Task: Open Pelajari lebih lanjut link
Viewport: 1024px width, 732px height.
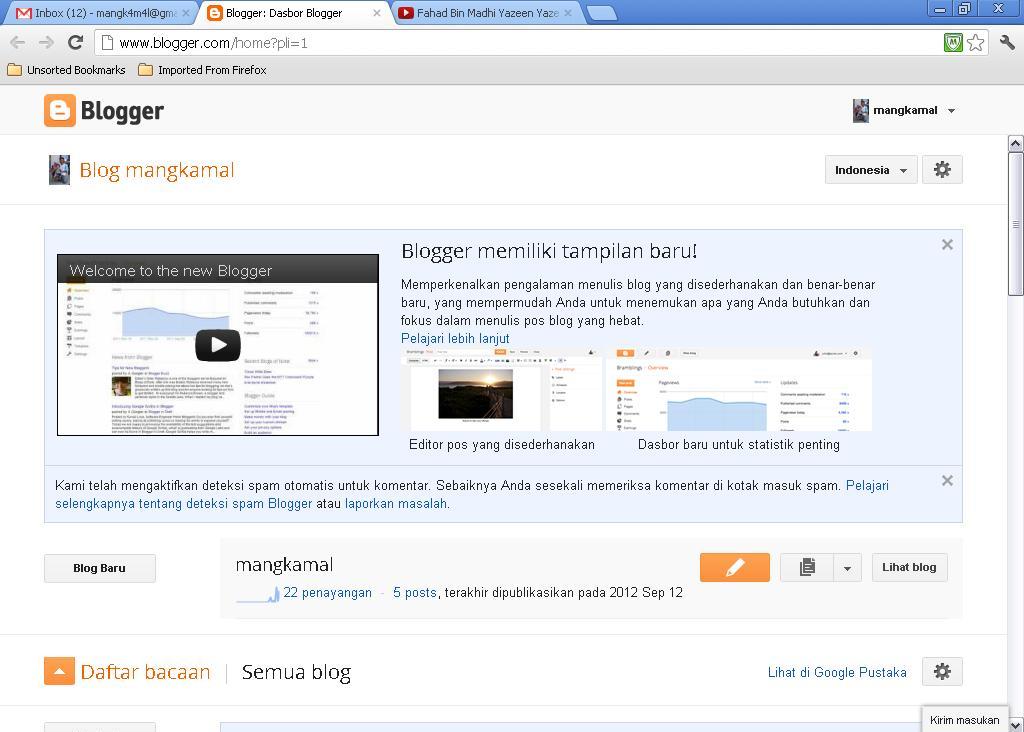Action: (455, 338)
